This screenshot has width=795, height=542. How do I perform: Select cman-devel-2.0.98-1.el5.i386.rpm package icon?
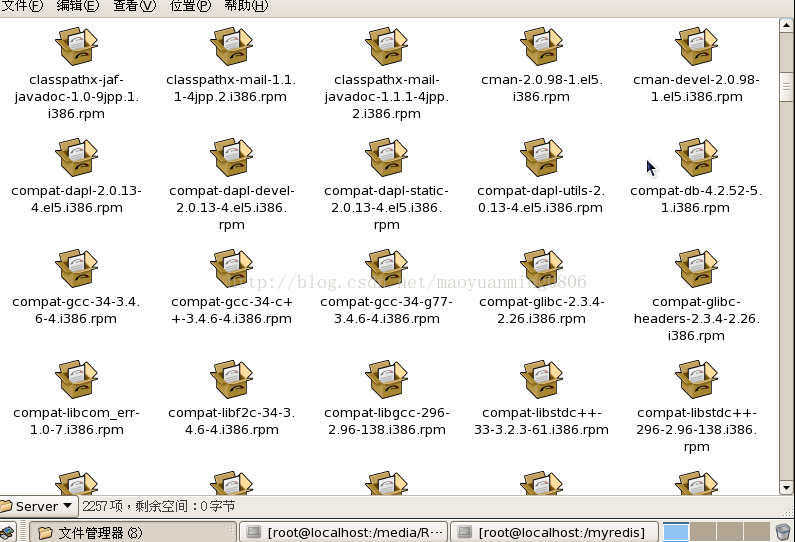click(x=697, y=46)
